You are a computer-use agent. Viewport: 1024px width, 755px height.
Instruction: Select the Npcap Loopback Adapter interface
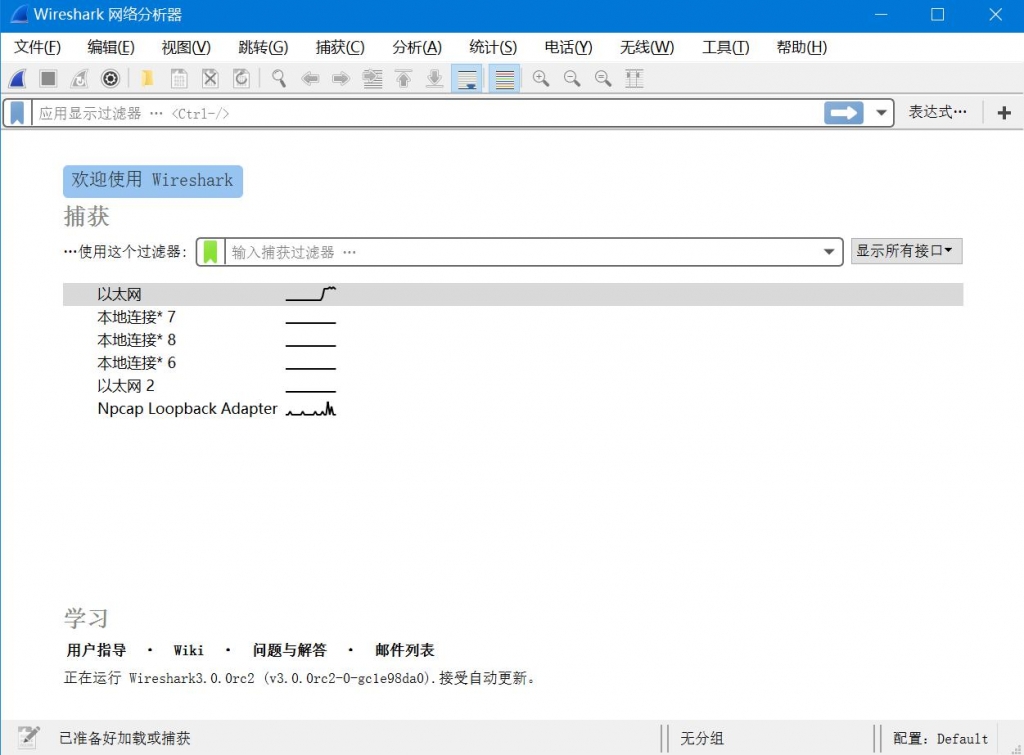click(x=513, y=409)
